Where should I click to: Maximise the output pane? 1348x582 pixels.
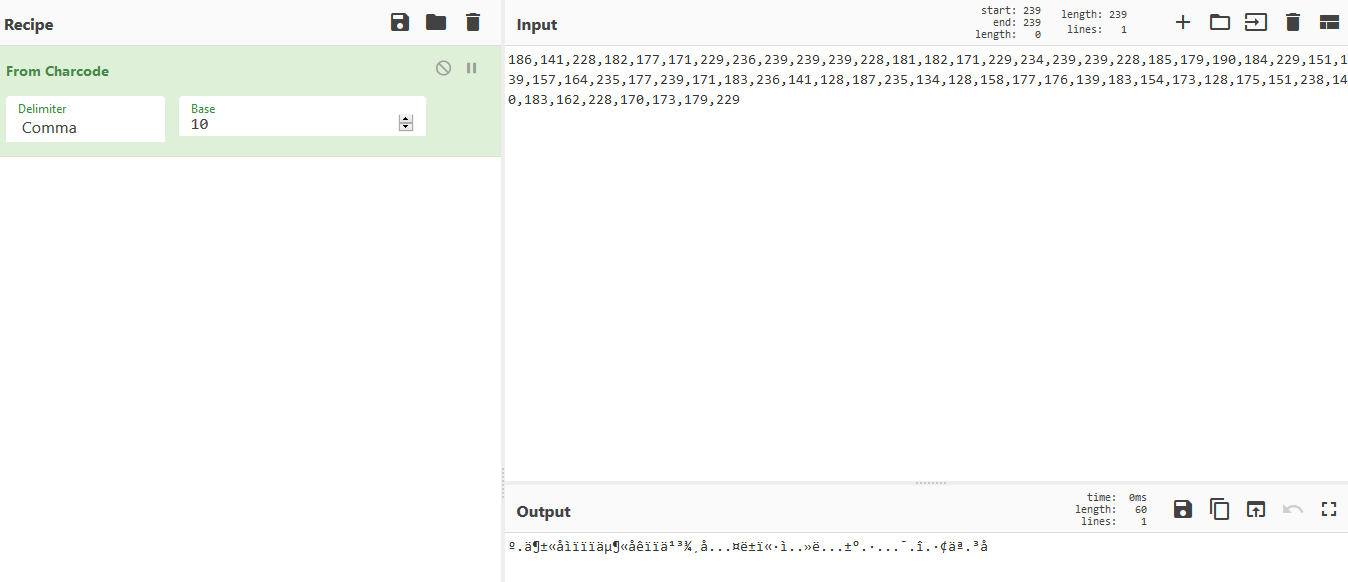coord(1329,509)
